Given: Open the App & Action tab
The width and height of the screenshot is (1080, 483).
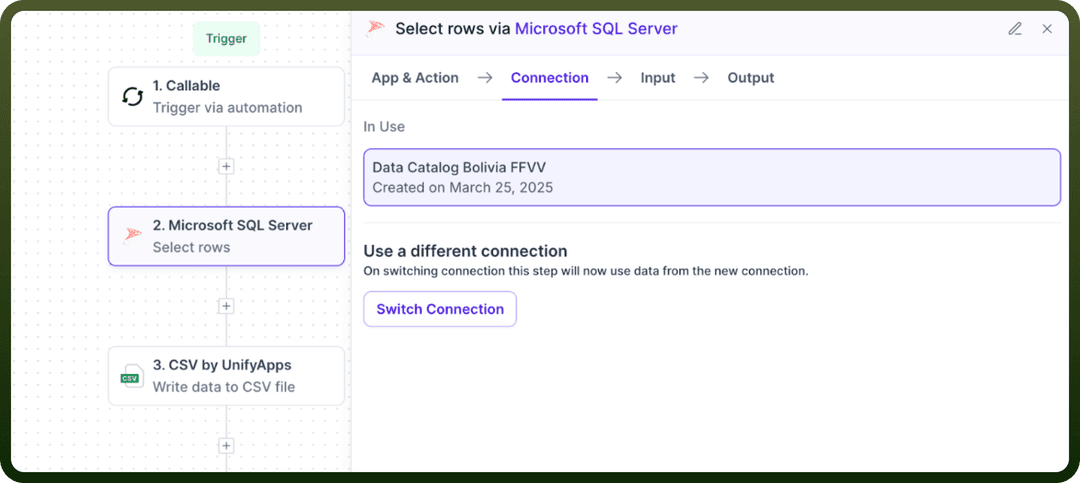Looking at the screenshot, I should (x=415, y=78).
